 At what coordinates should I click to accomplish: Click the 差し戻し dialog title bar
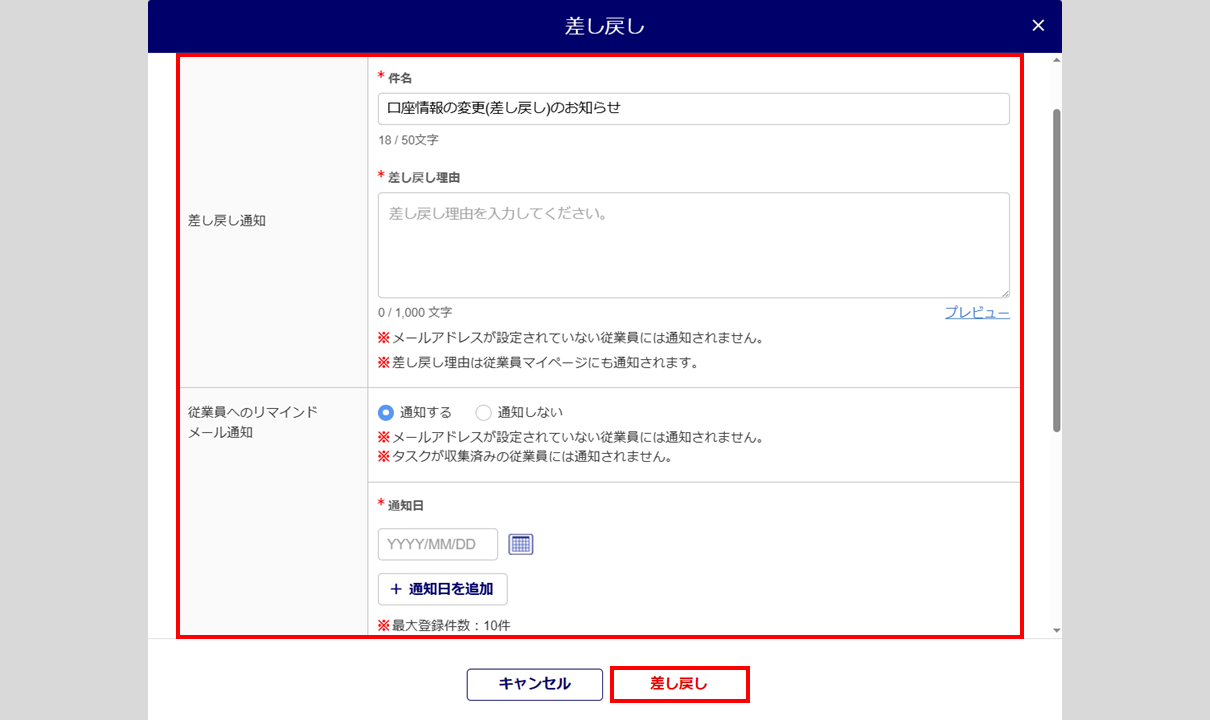click(604, 26)
